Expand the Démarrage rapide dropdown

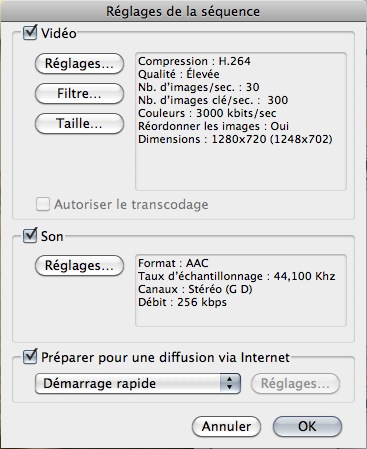click(138, 383)
